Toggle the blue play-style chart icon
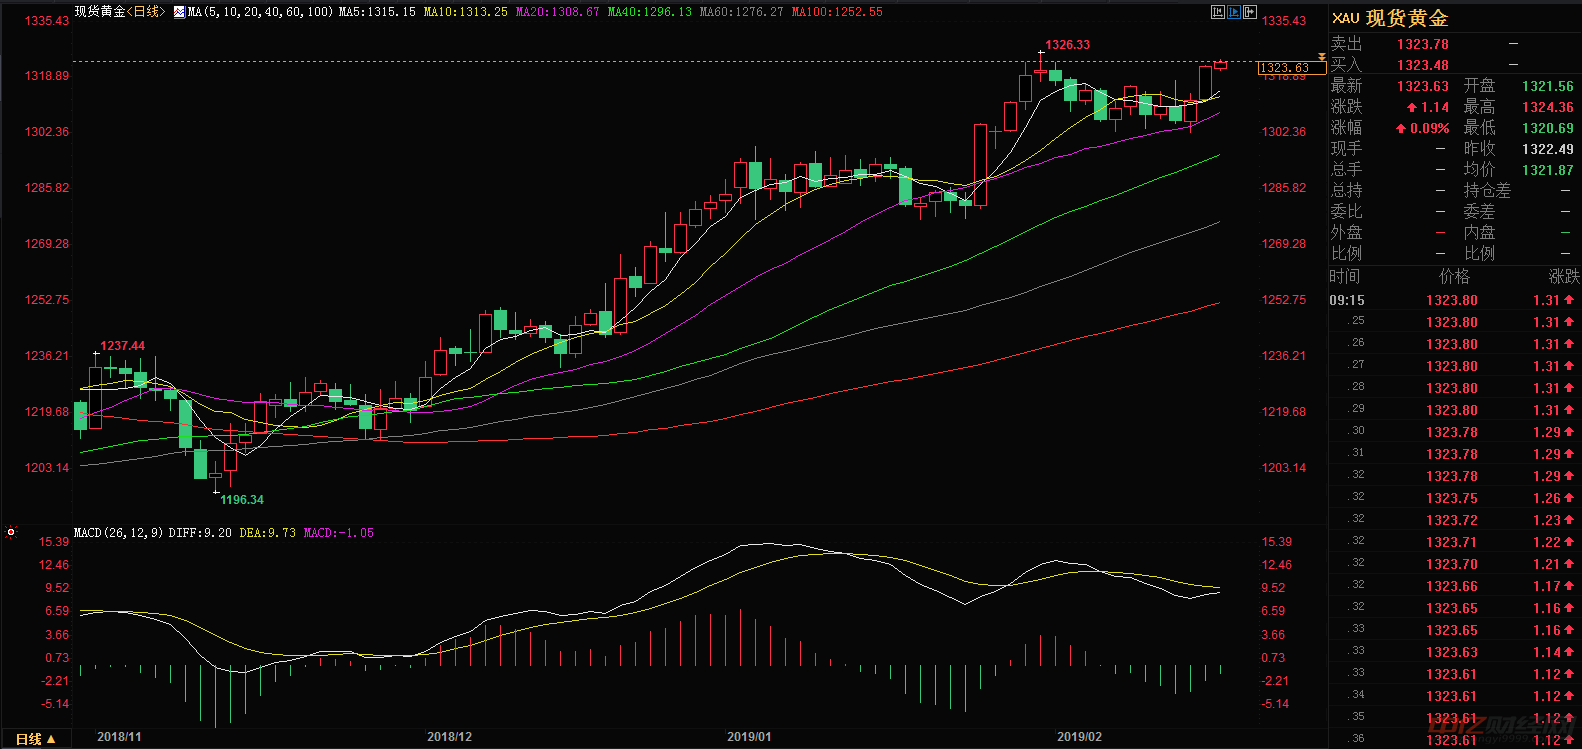Screen dimensions: 1582x749 1234,12
